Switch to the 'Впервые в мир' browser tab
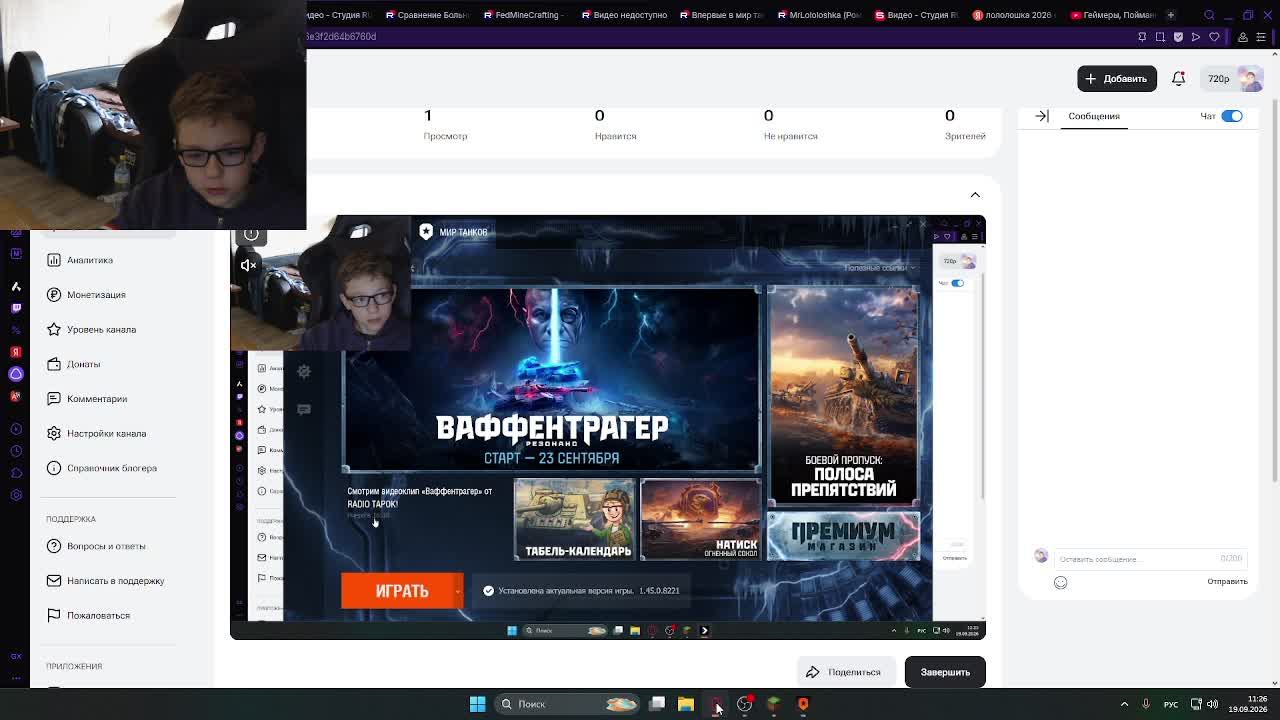The height and width of the screenshot is (720, 1280). pos(721,15)
